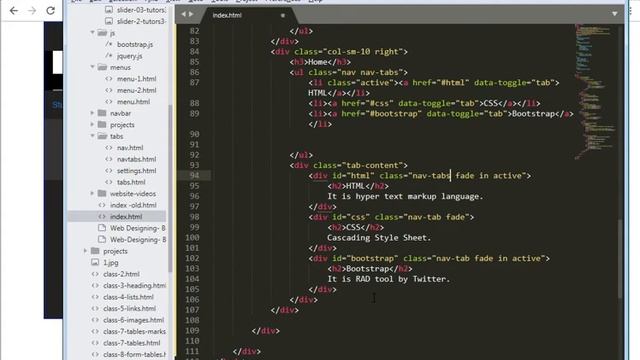Expand the inner projects folder under navbar
640x360 pixels.
pyautogui.click(x=92, y=124)
